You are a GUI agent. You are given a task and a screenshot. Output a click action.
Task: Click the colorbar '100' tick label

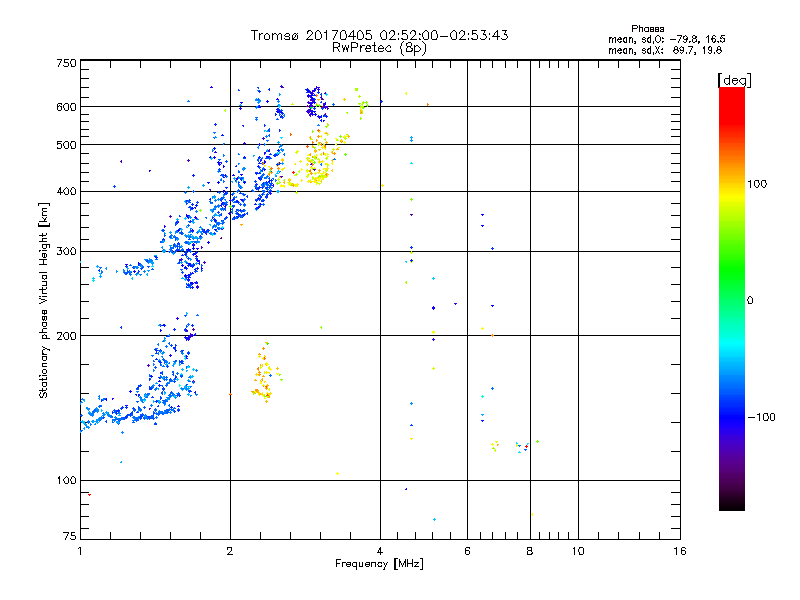(757, 184)
